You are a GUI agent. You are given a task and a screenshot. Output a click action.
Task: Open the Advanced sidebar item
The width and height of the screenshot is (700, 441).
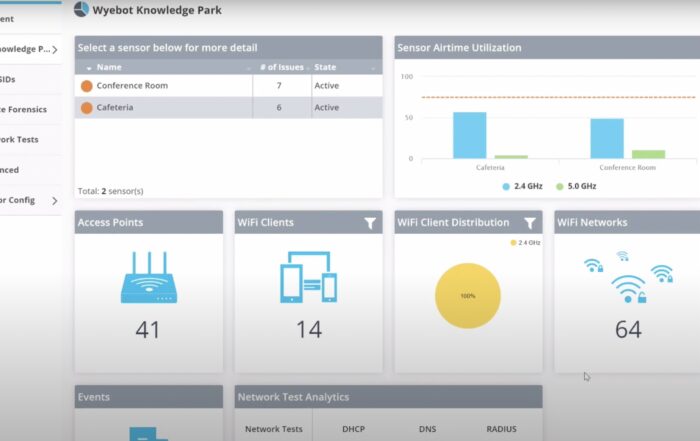9,170
